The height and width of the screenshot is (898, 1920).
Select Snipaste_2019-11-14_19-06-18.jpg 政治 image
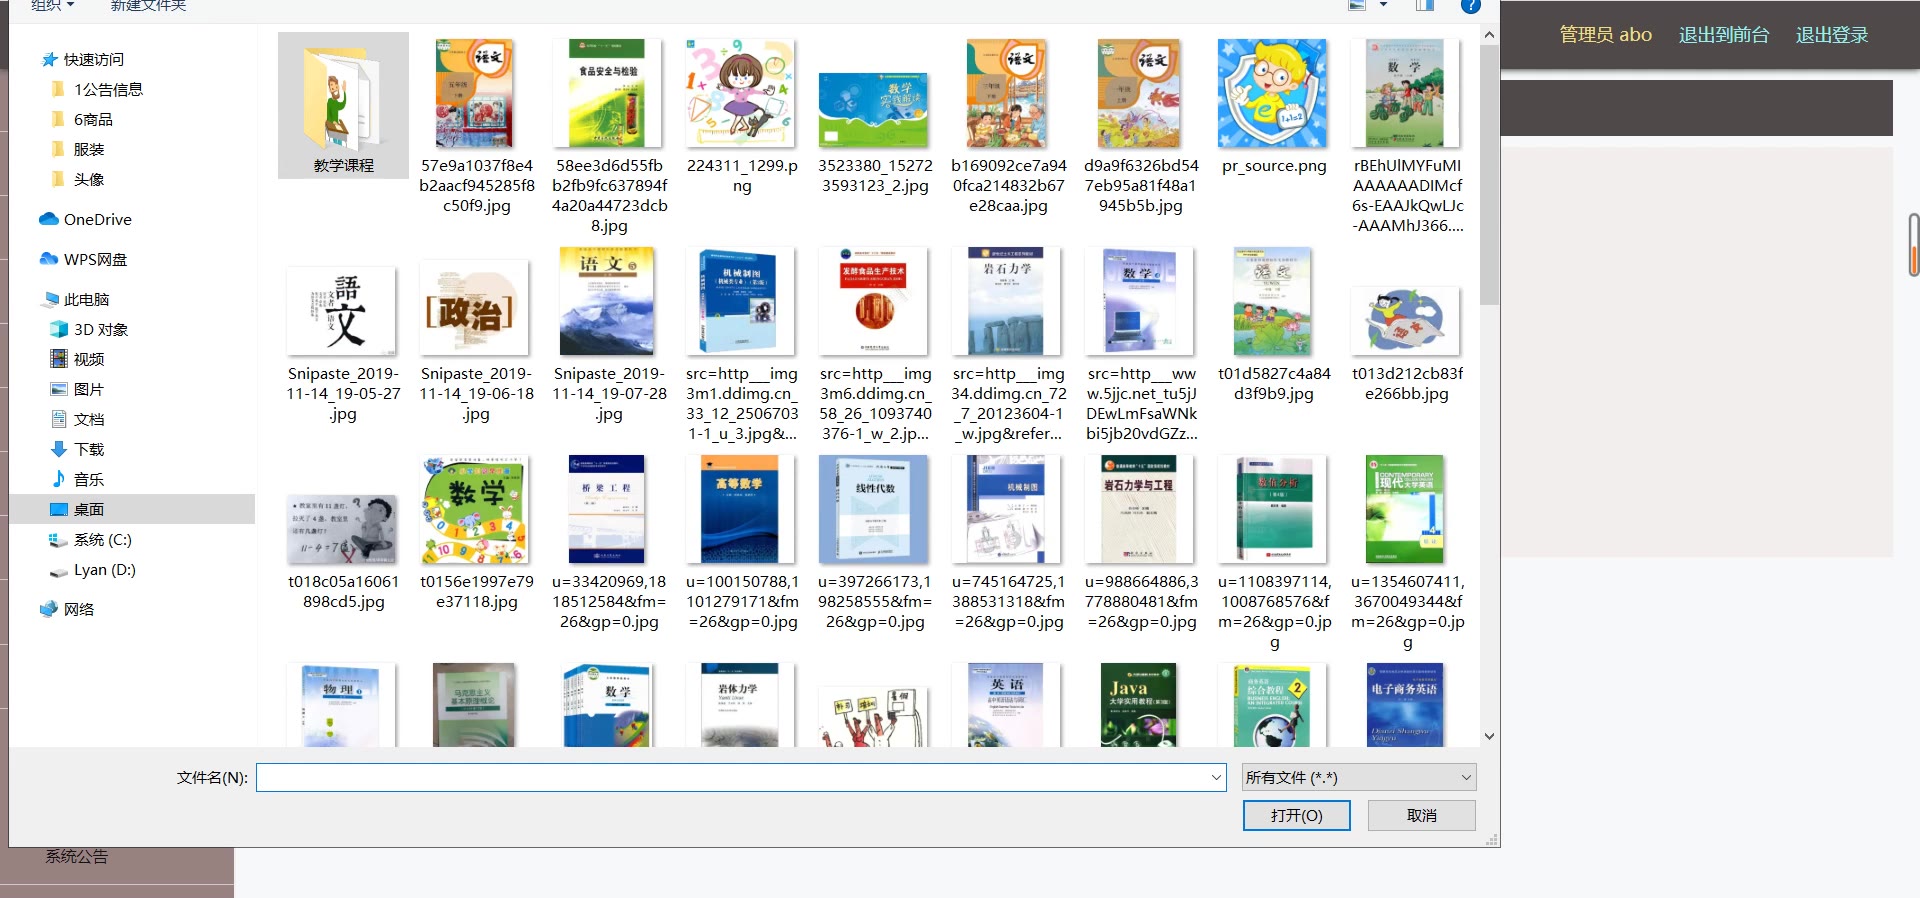click(x=476, y=340)
